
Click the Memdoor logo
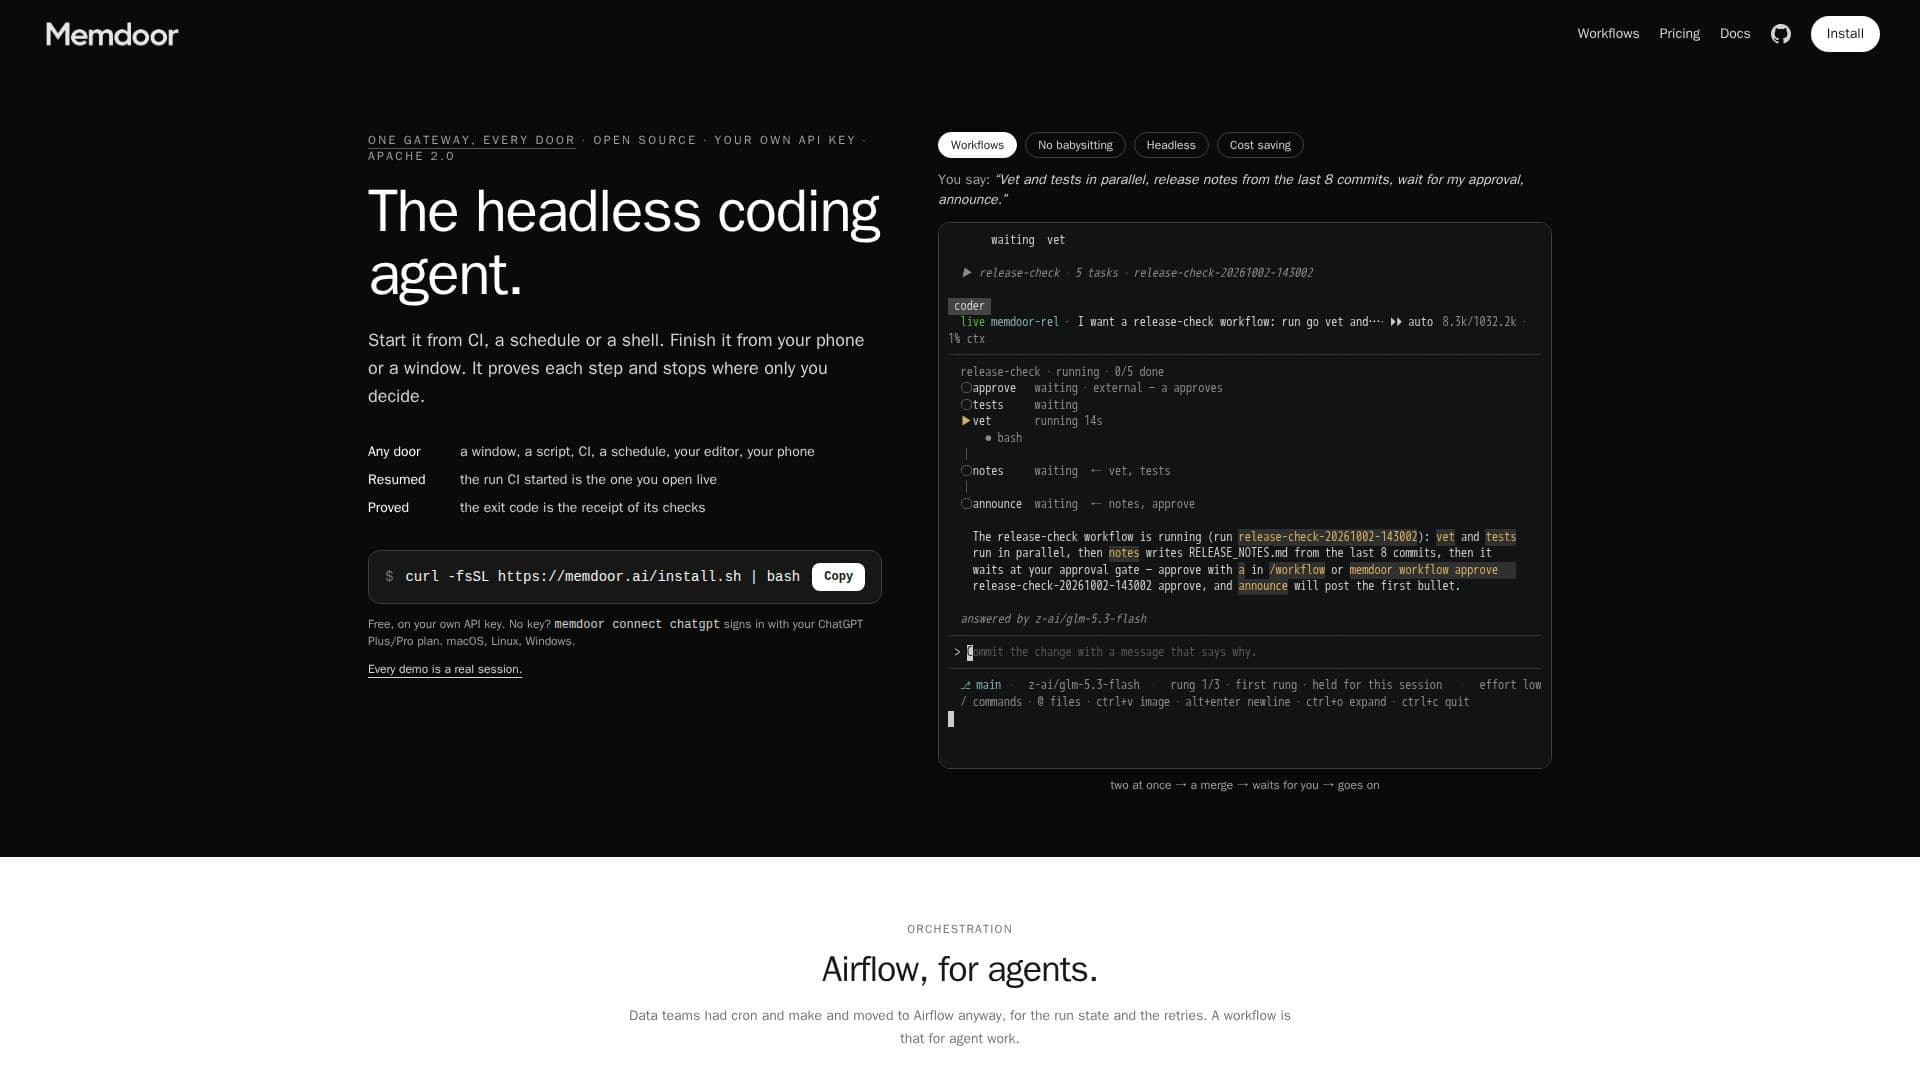coord(112,34)
